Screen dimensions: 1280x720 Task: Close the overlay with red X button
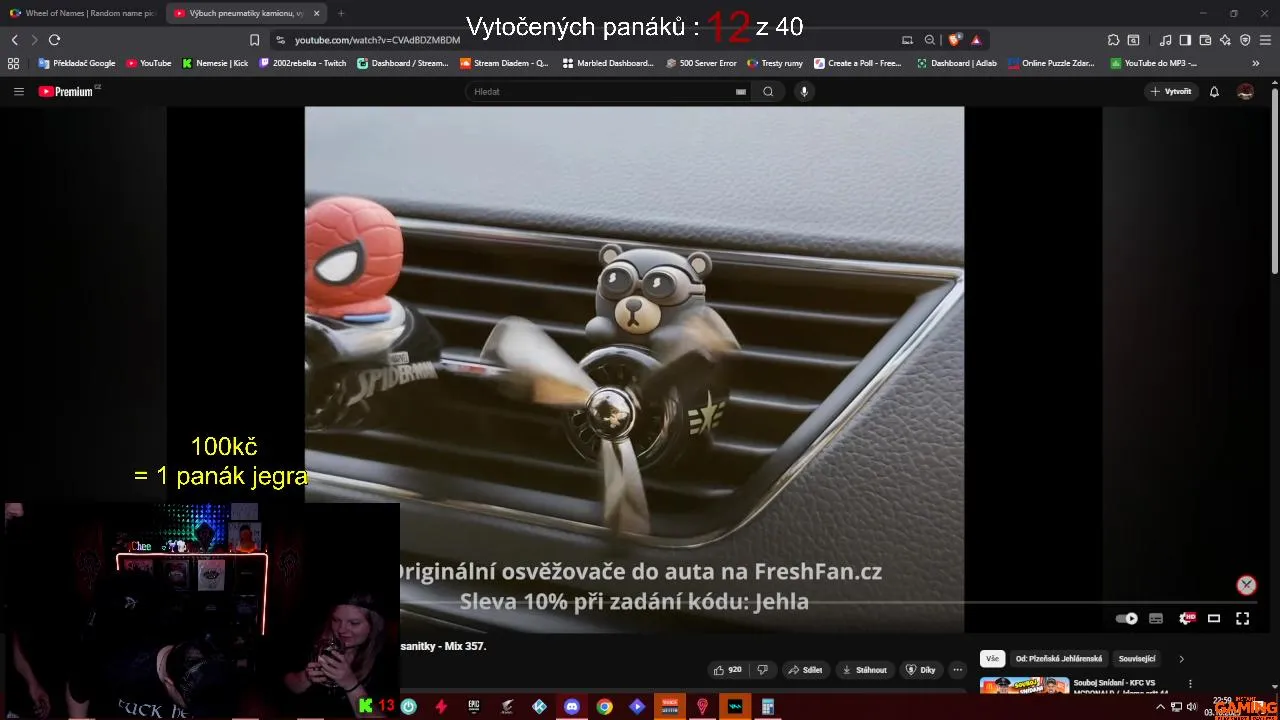point(1246,585)
